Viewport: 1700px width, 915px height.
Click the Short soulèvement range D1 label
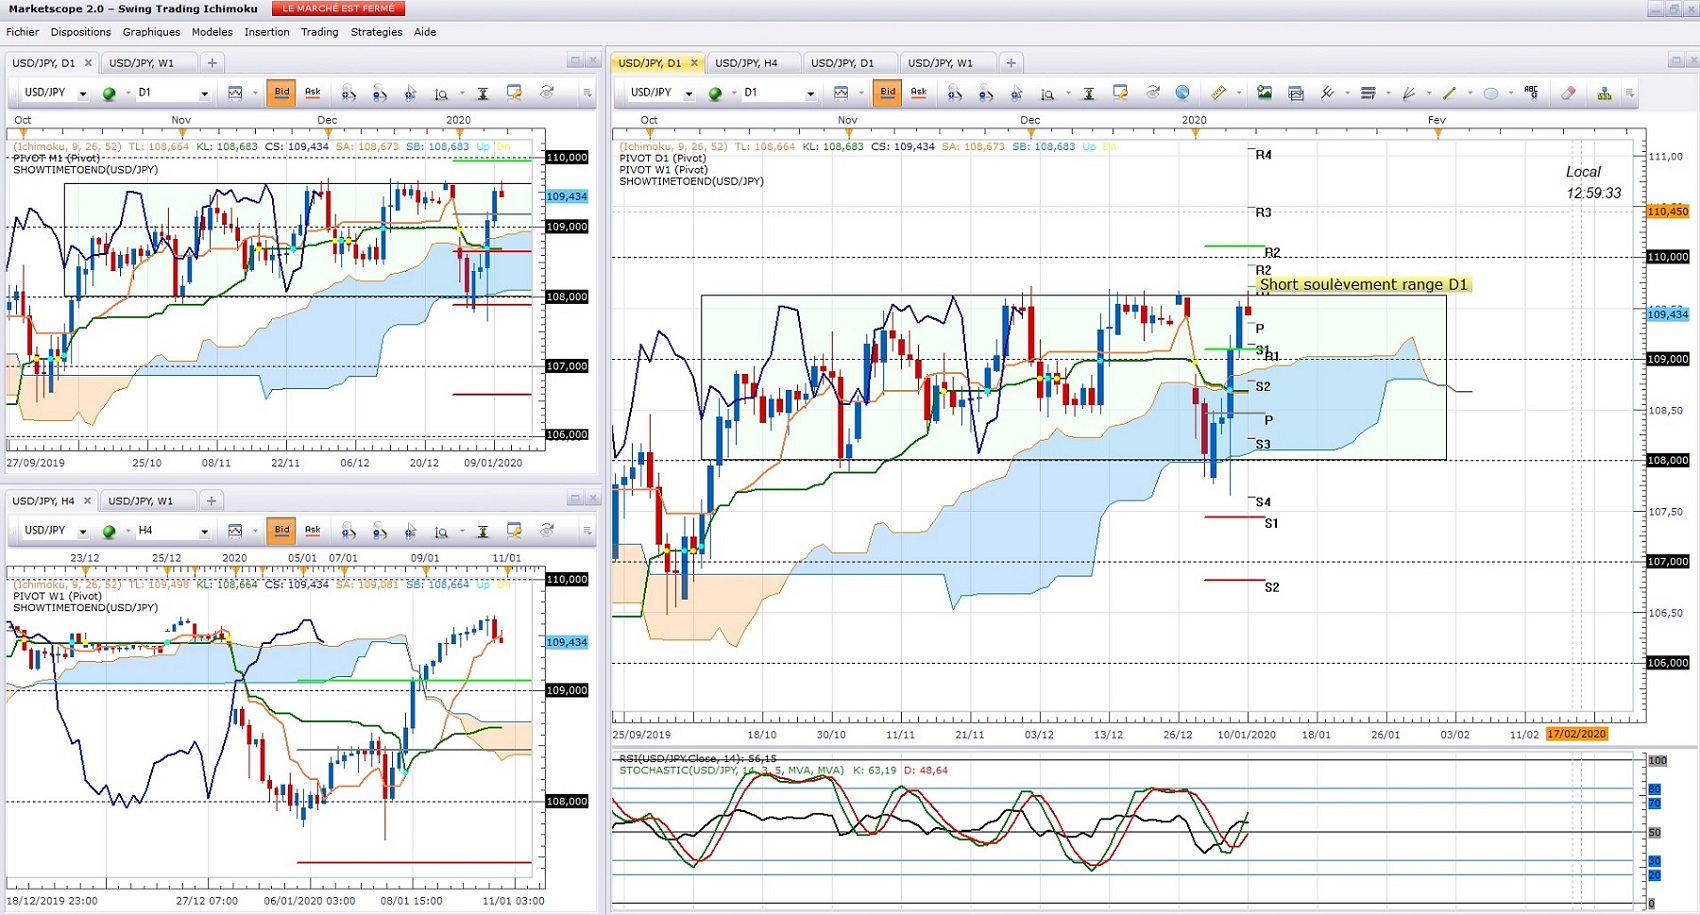pos(1363,285)
